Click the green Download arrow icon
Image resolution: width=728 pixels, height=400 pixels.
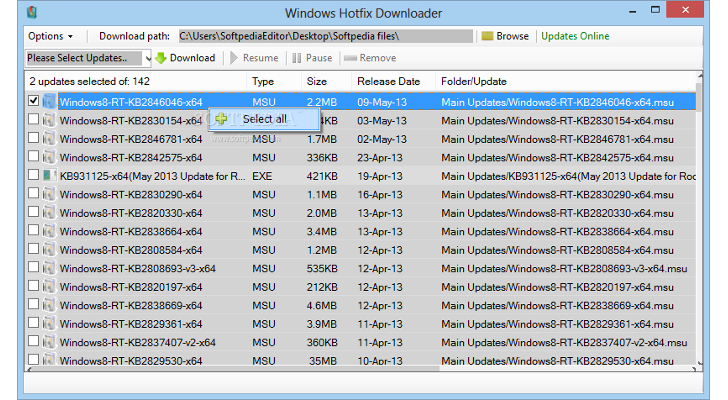click(x=160, y=58)
